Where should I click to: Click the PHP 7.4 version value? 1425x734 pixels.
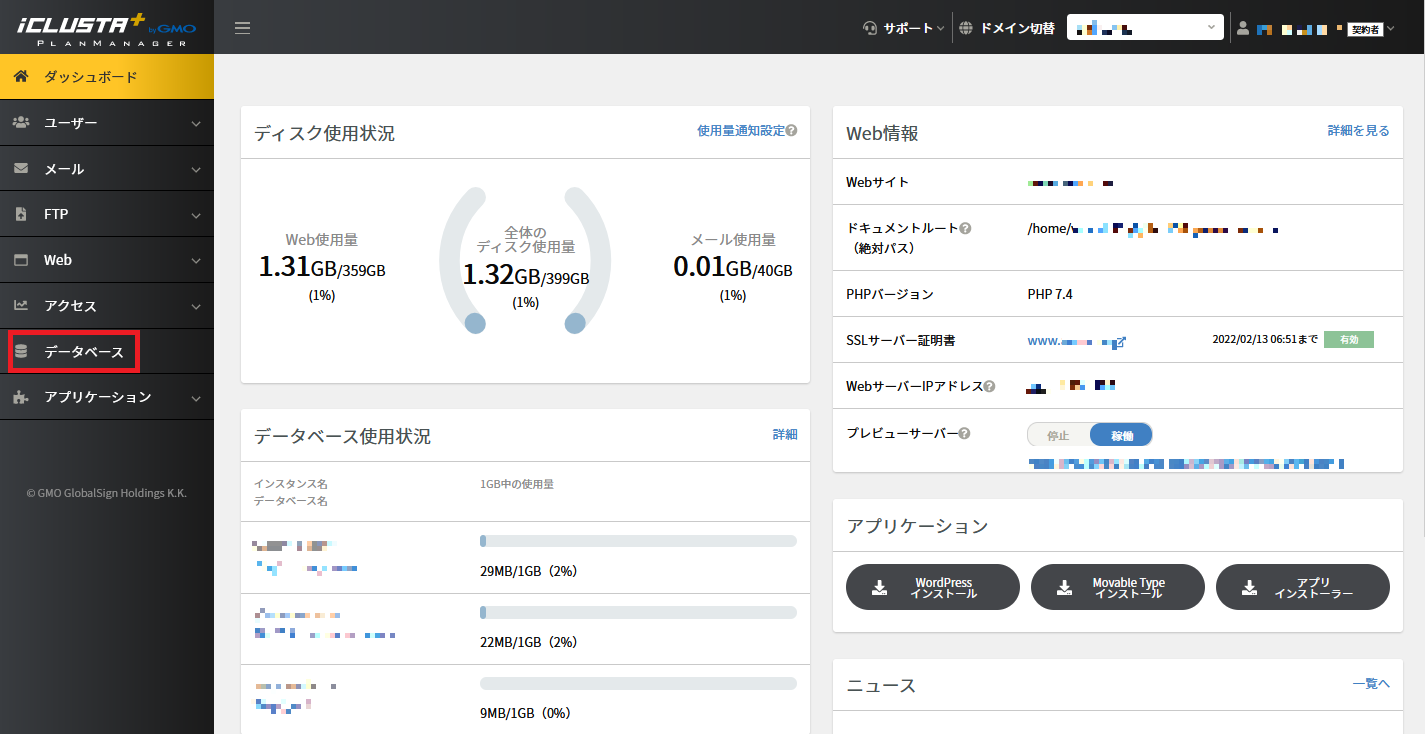point(1049,294)
